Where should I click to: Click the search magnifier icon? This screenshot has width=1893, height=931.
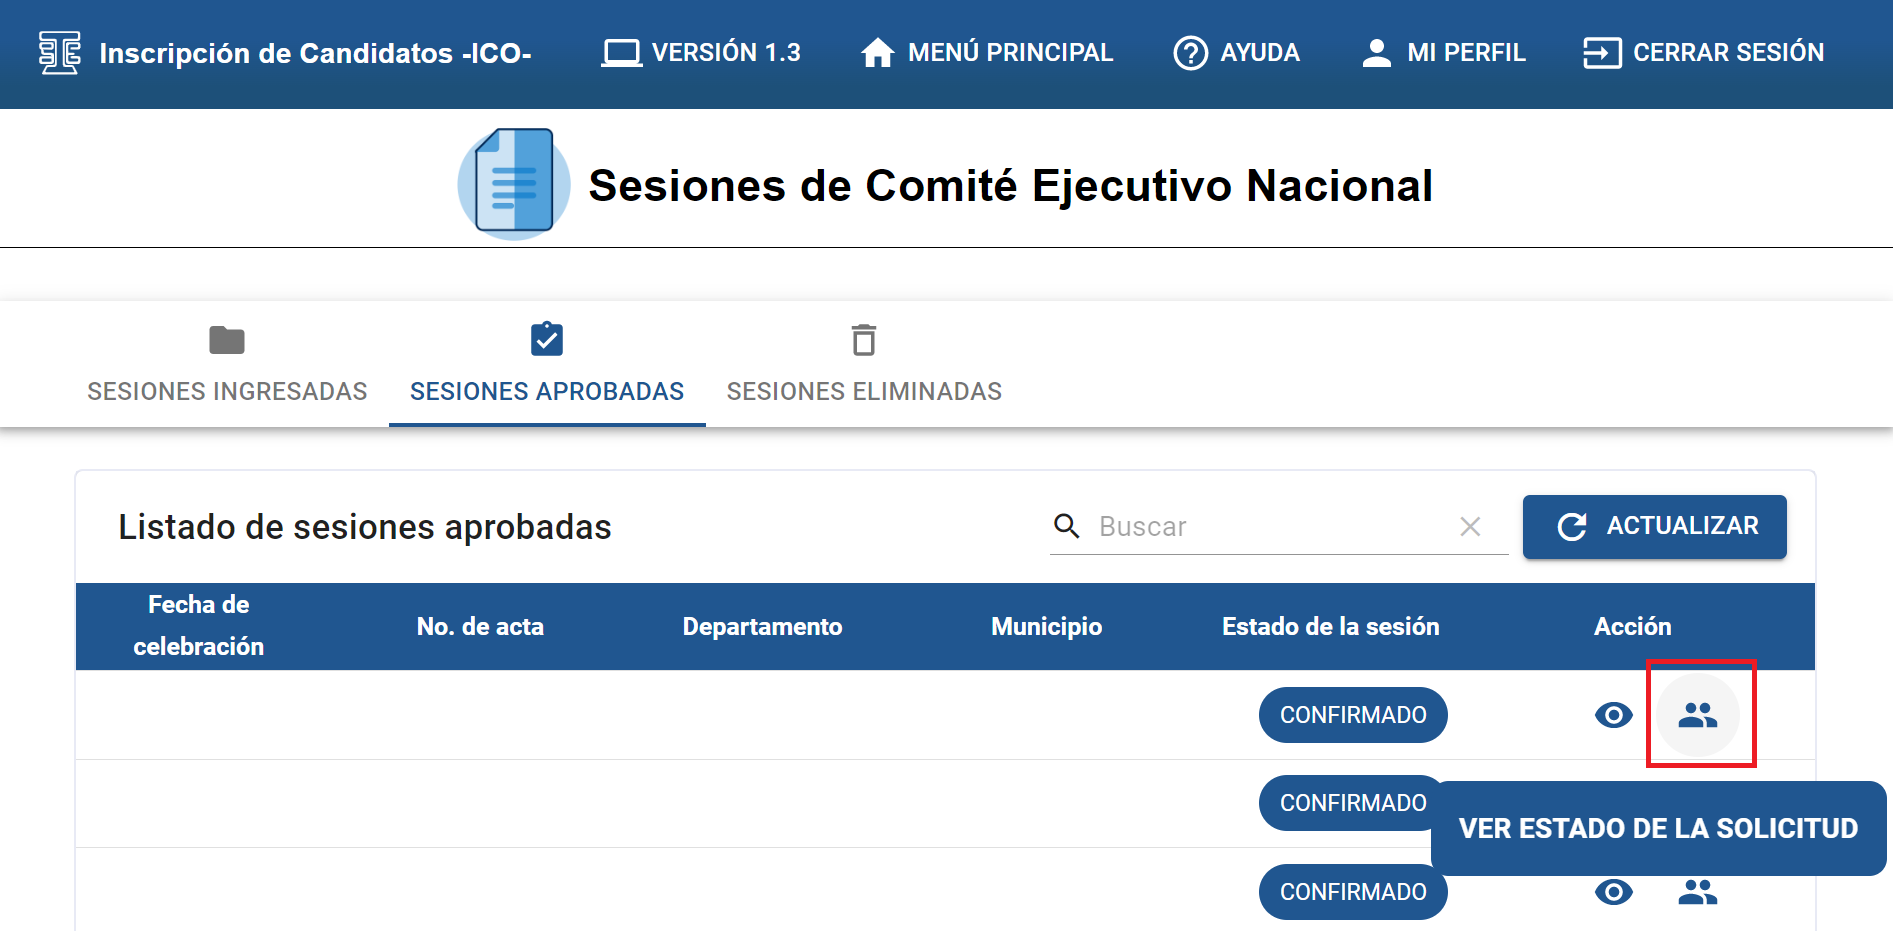(1067, 526)
